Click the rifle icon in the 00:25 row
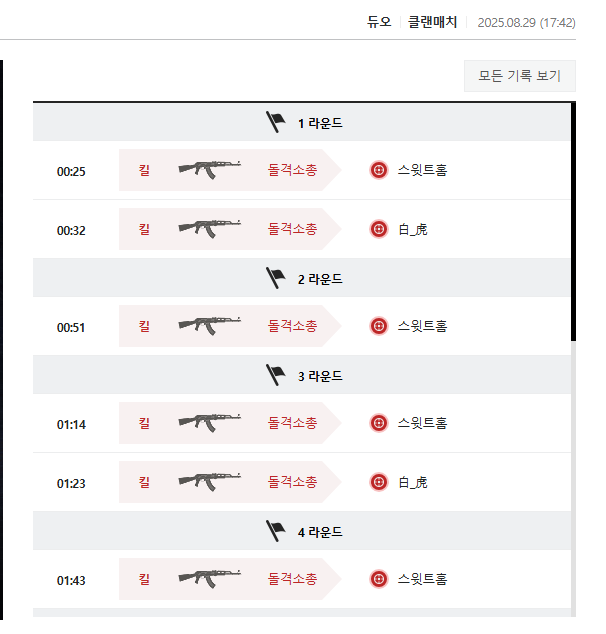The width and height of the screenshot is (606, 634). [x=210, y=170]
